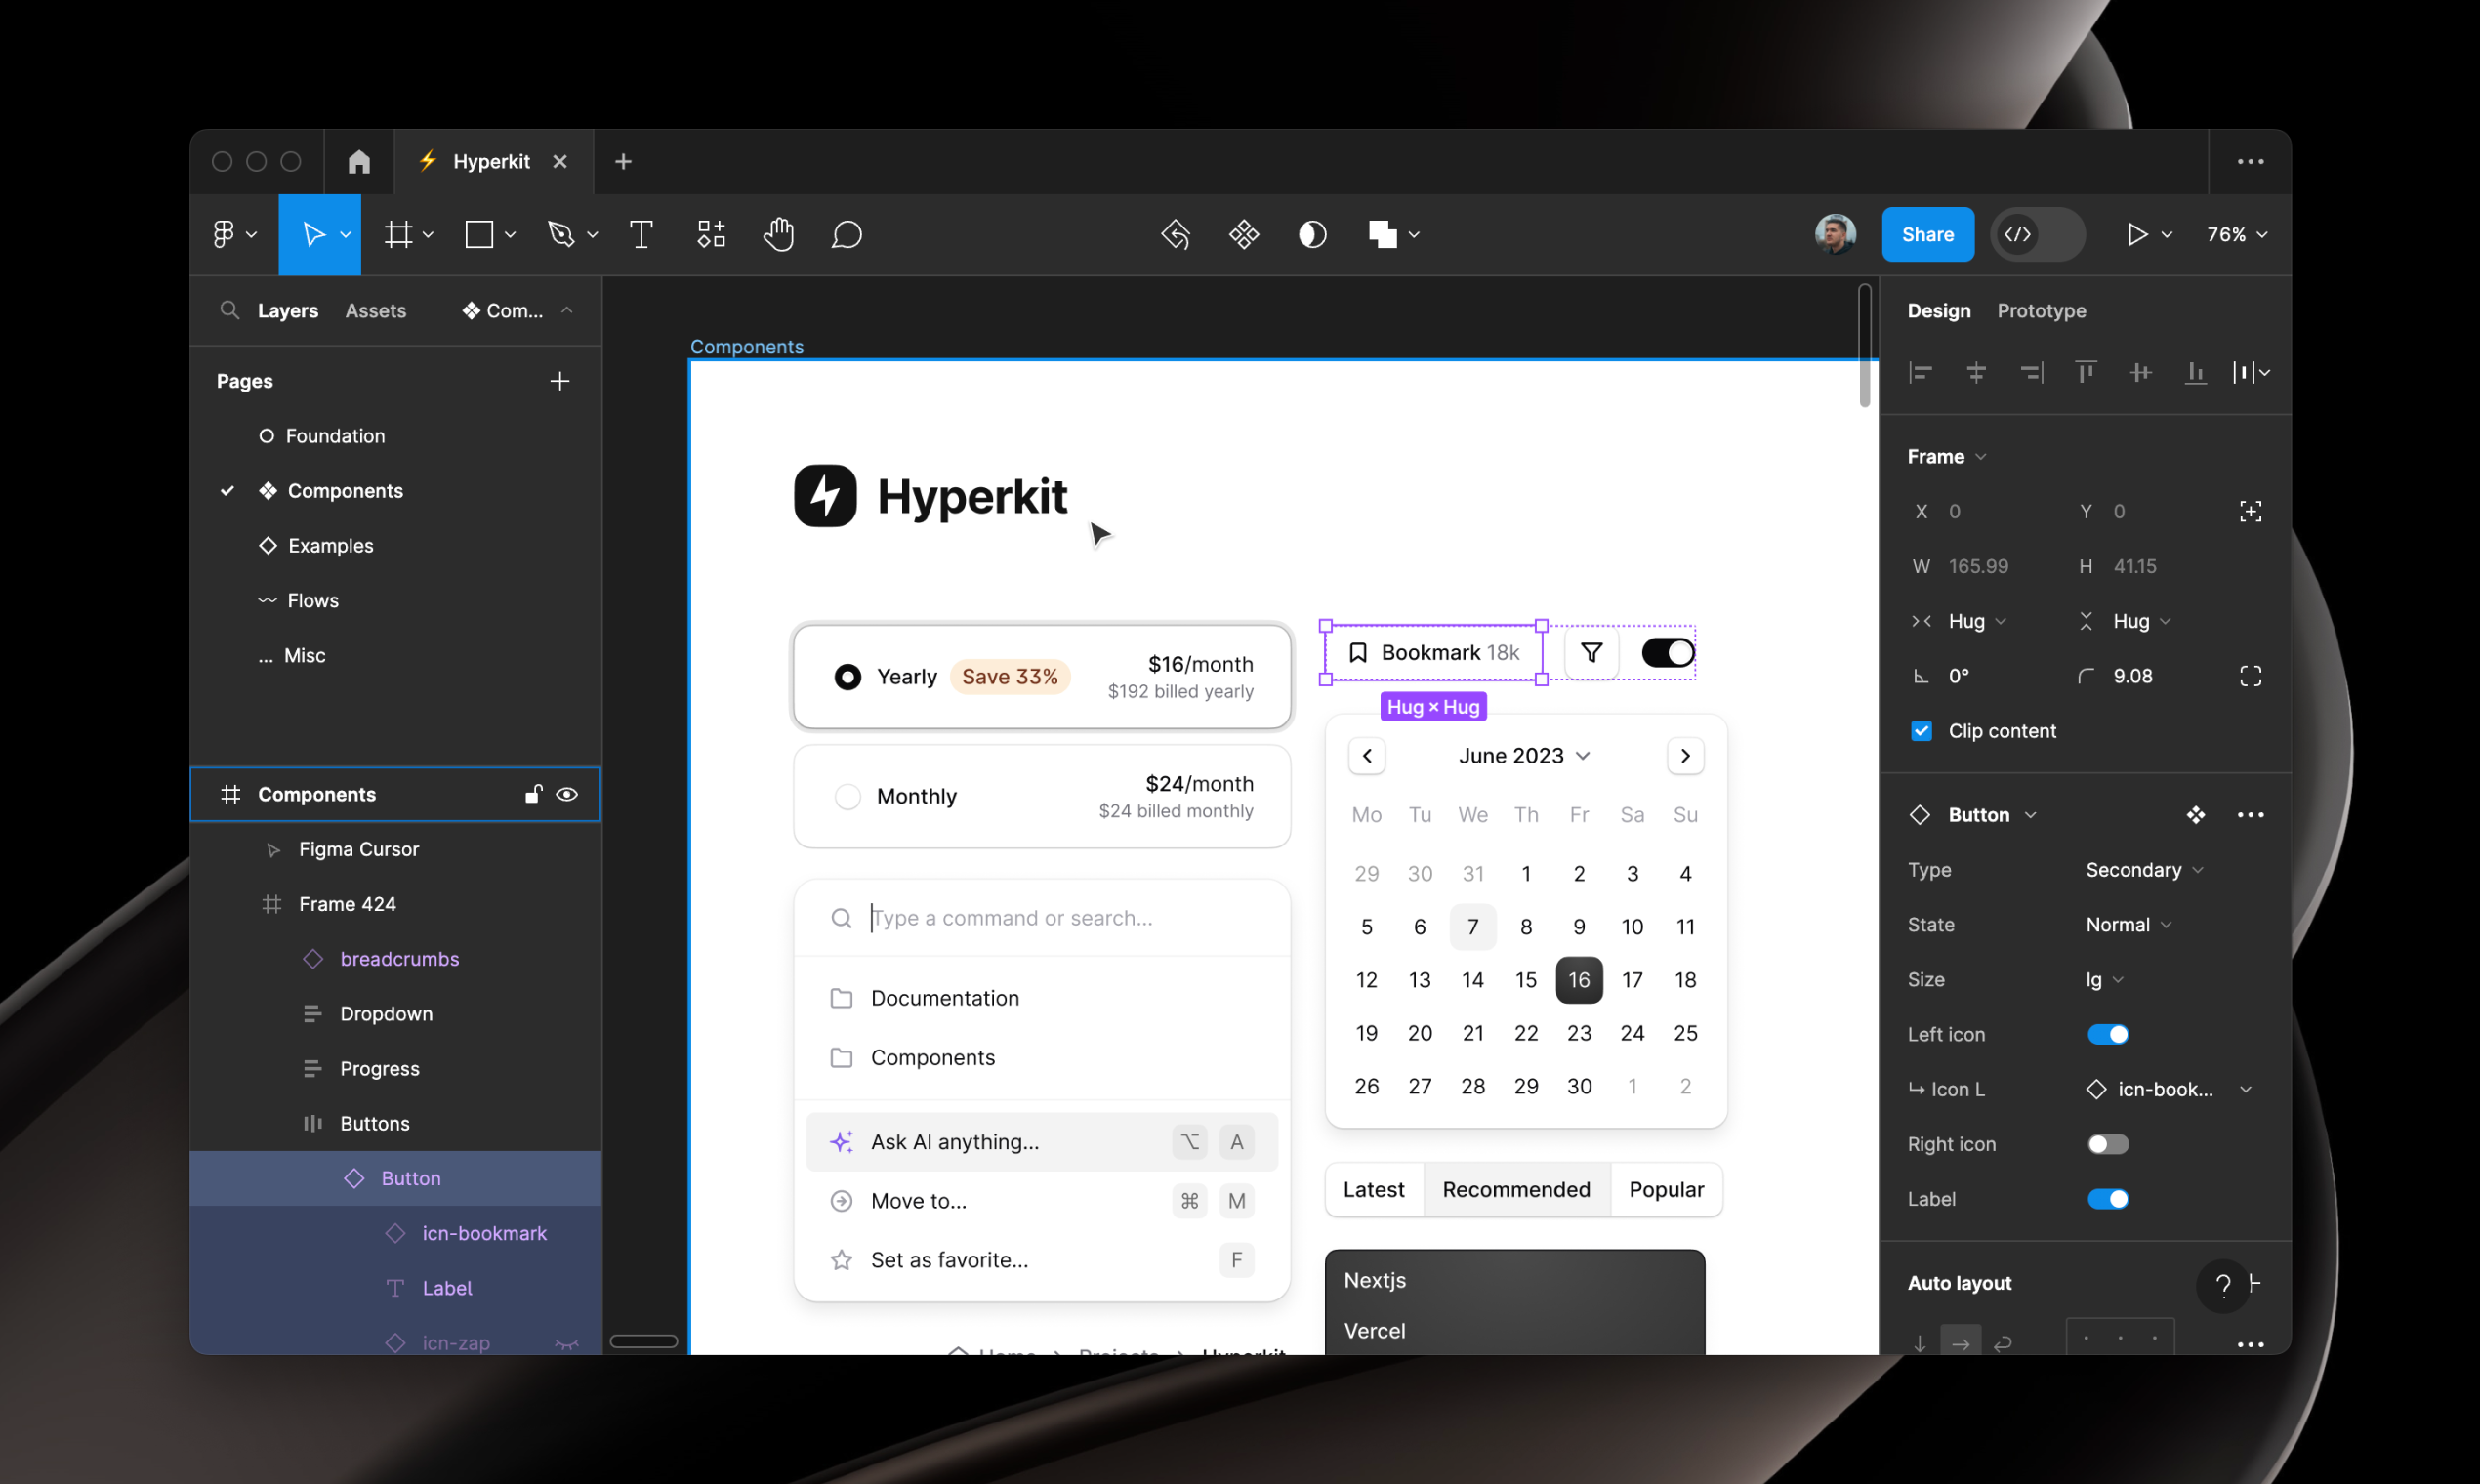Collapse the pages list chevron
This screenshot has width=2480, height=1484.
pyautogui.click(x=567, y=310)
